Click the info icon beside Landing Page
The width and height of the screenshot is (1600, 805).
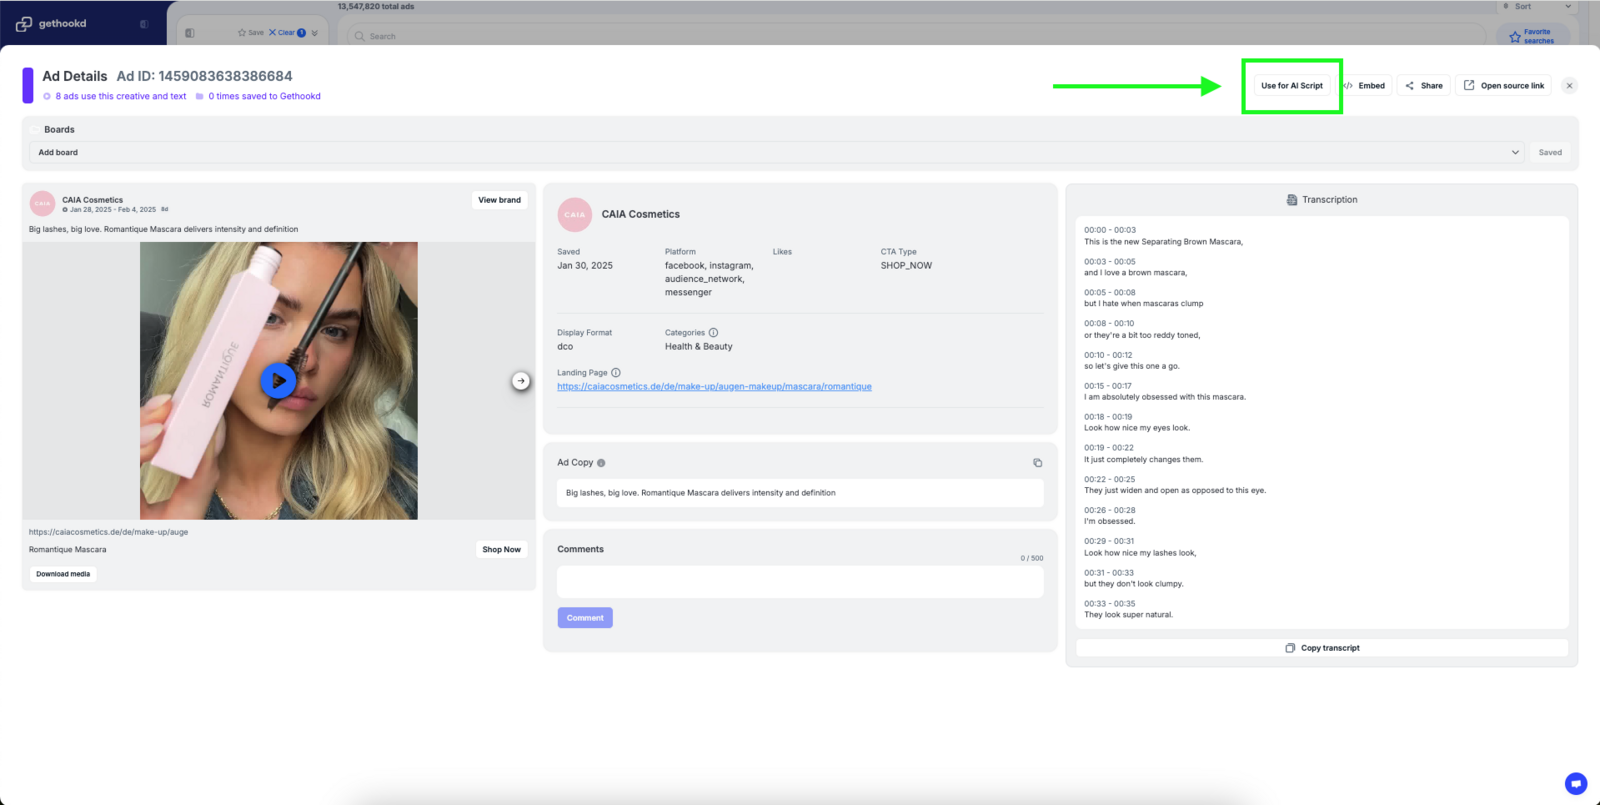tap(616, 373)
